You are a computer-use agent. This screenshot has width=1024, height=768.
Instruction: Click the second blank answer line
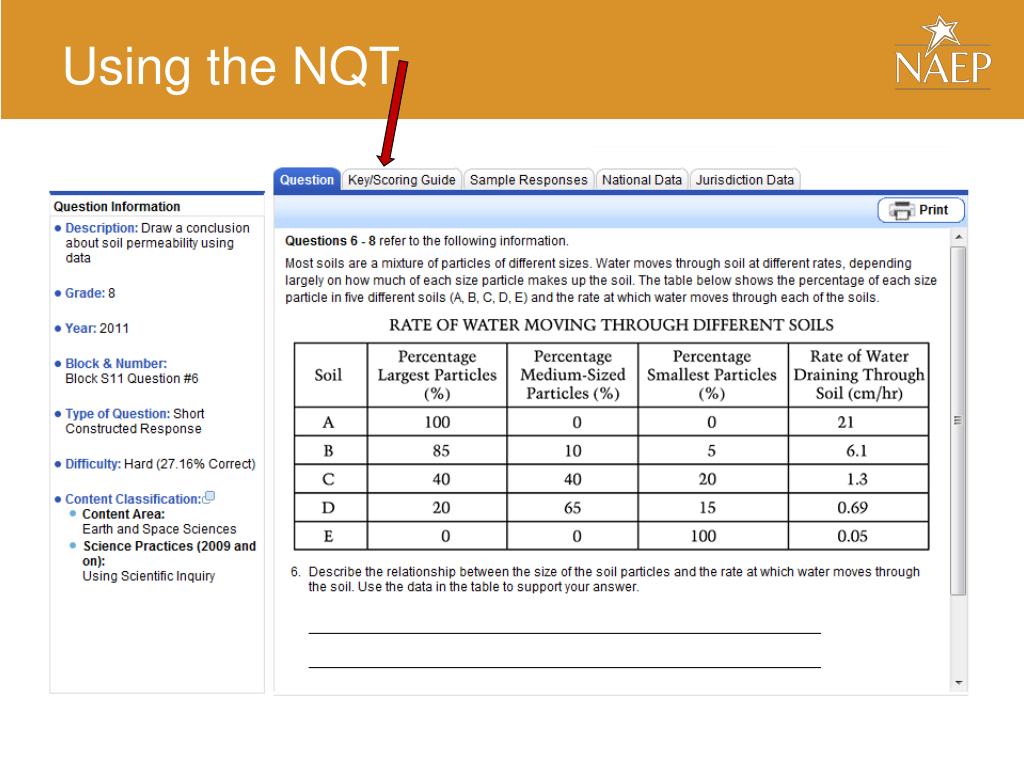pyautogui.click(x=564, y=667)
